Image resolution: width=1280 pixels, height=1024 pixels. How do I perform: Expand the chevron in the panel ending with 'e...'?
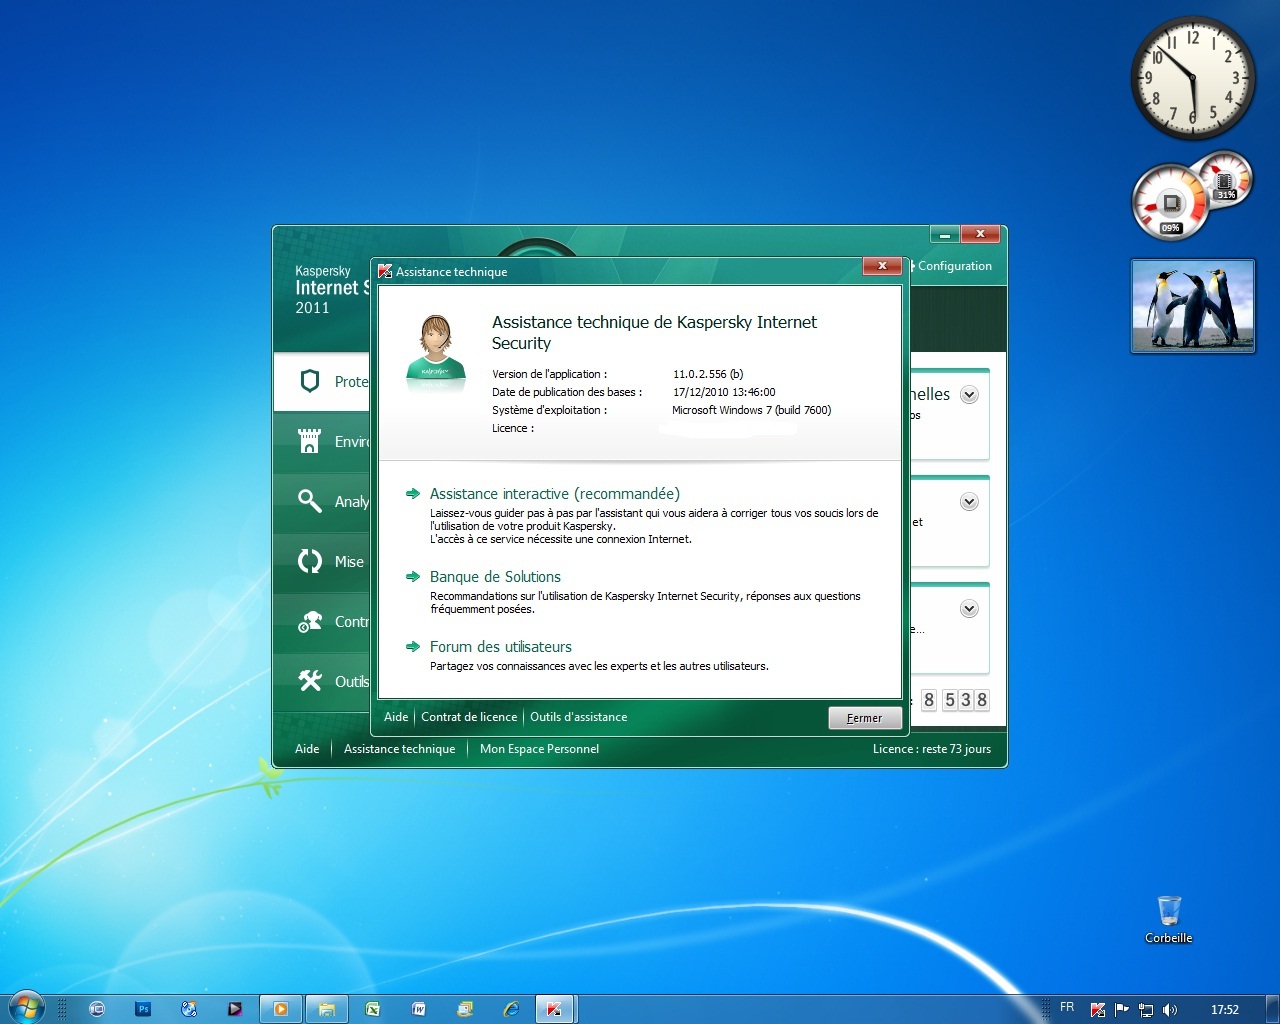click(x=969, y=609)
